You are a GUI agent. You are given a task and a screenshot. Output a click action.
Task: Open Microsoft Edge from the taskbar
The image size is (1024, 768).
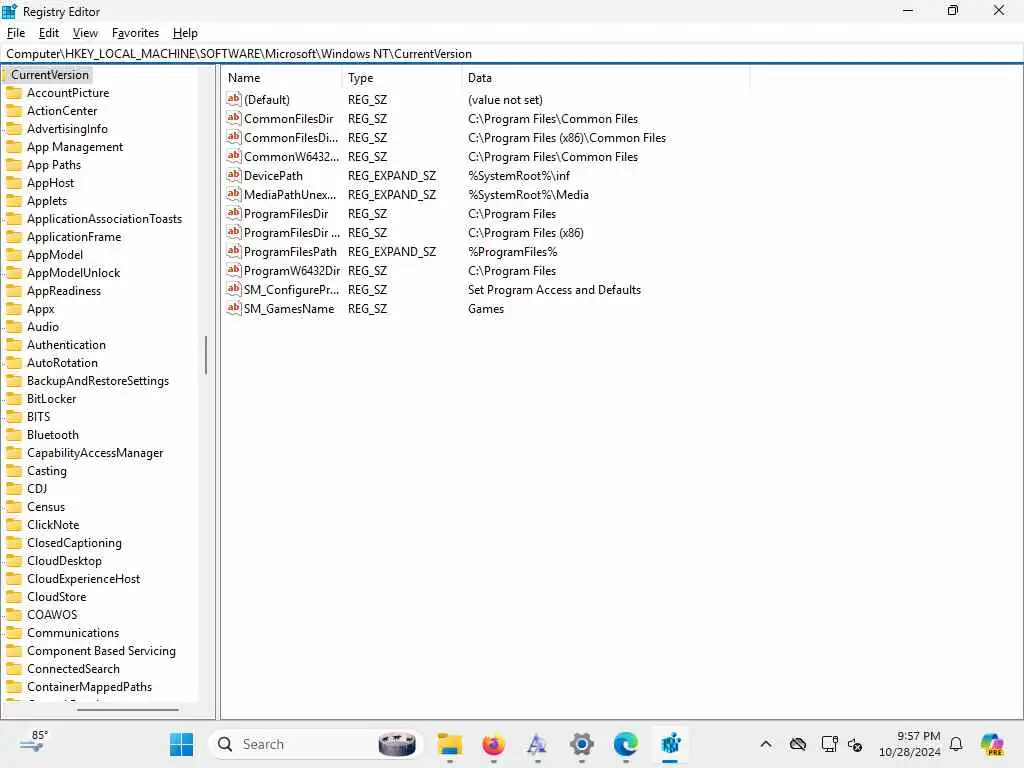point(625,744)
